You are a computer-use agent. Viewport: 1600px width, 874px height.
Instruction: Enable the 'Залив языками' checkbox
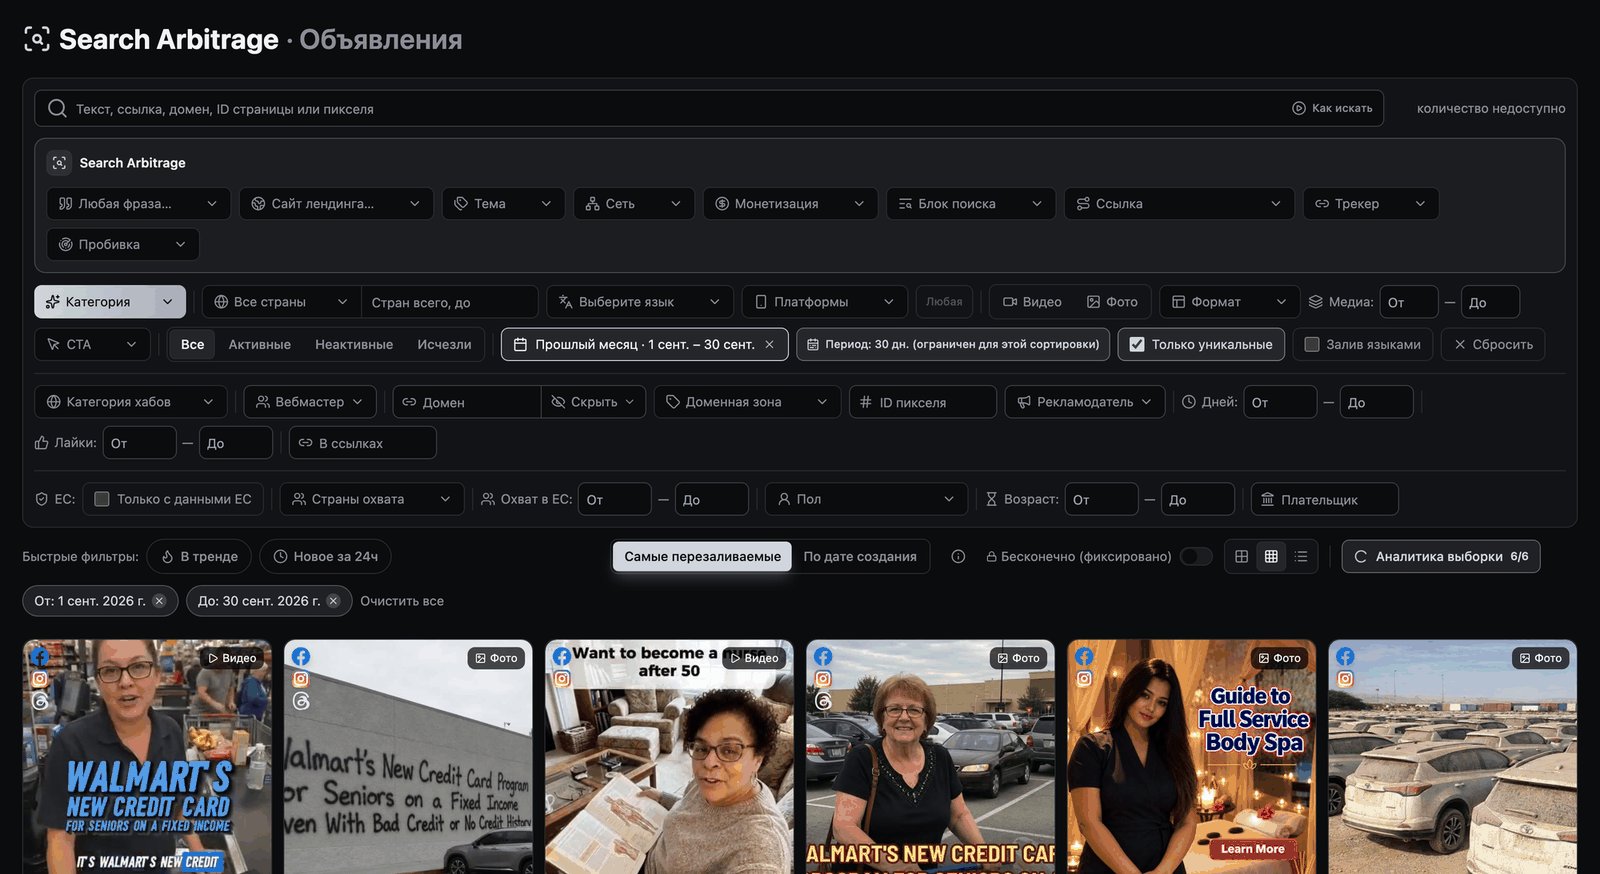point(1312,345)
